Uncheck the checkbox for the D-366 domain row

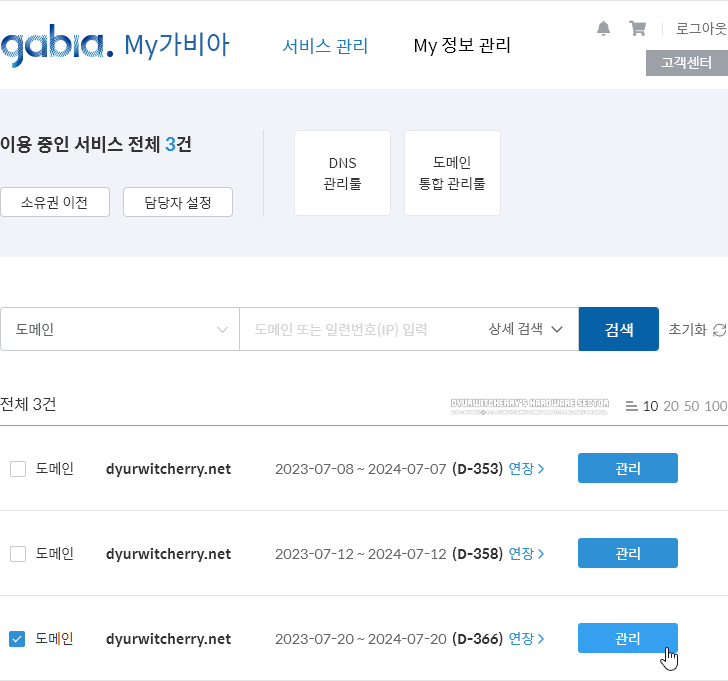(17, 639)
